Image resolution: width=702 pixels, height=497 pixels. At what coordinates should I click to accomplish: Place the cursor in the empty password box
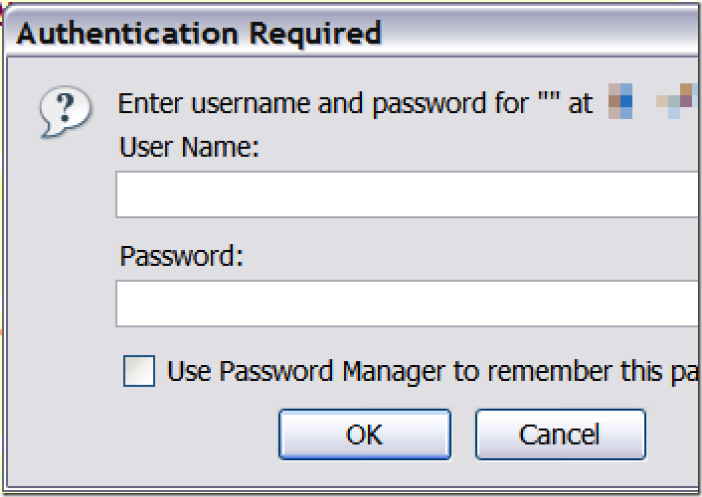pos(408,304)
